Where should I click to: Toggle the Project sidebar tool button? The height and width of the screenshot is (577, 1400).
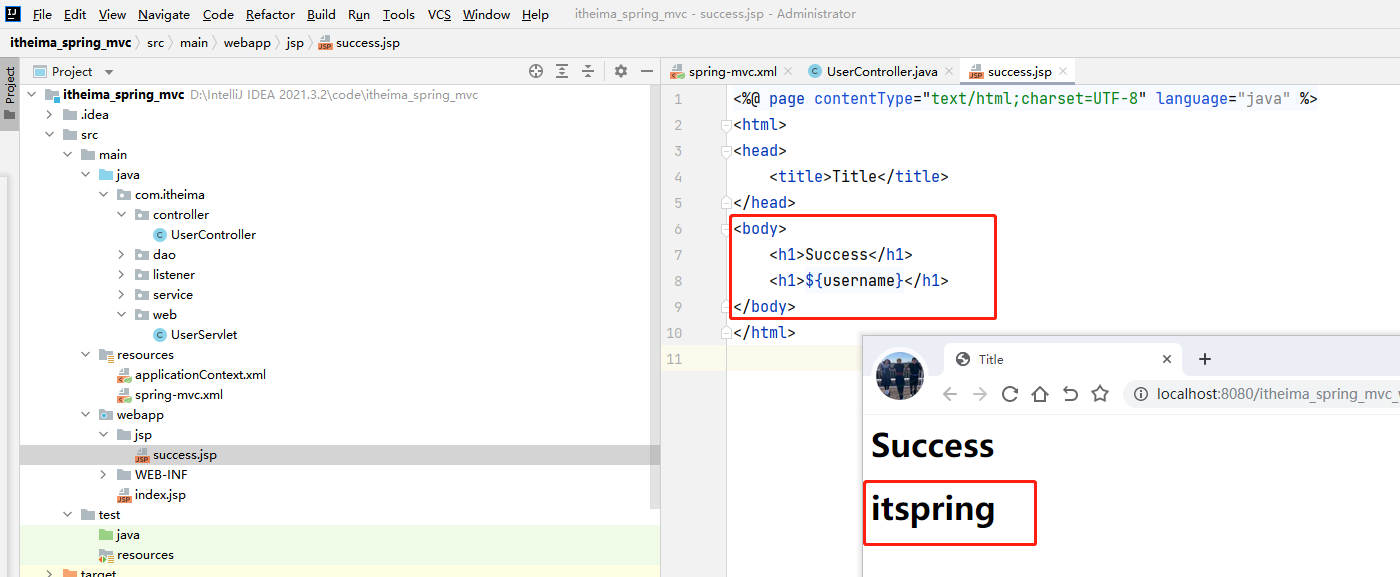click(x=10, y=92)
